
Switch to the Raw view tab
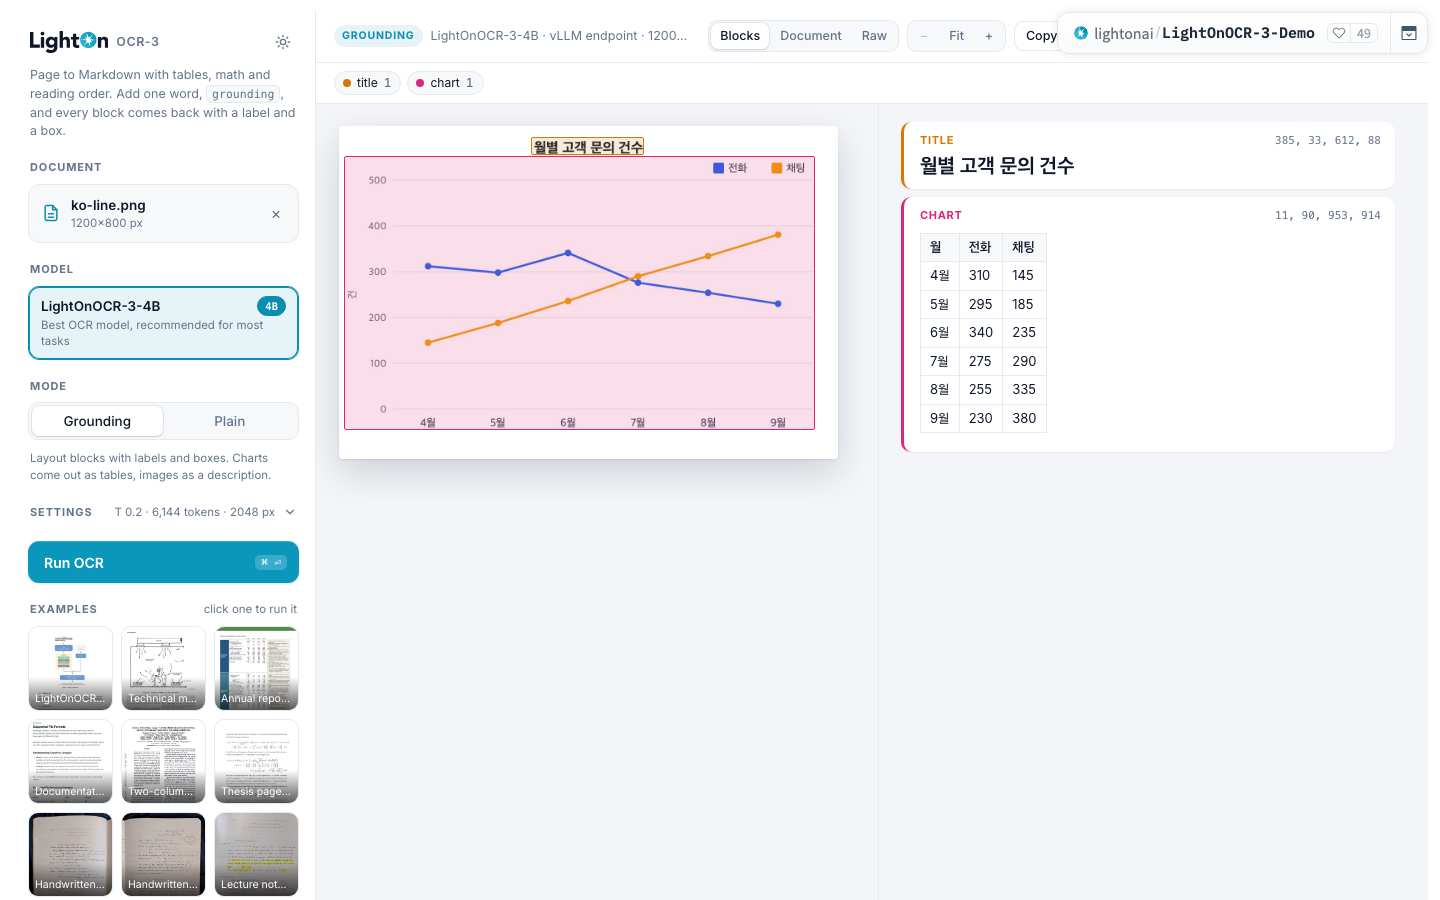click(874, 36)
